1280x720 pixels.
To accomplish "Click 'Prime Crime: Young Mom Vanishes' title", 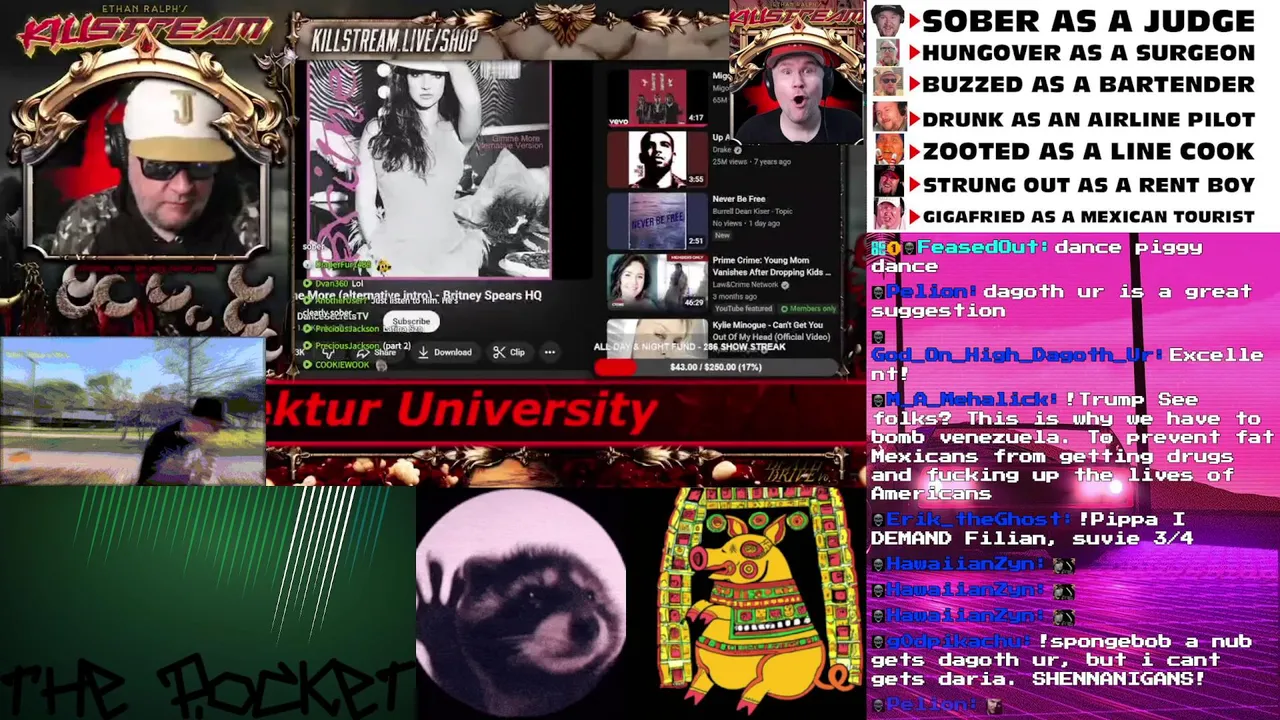I will click(771, 266).
